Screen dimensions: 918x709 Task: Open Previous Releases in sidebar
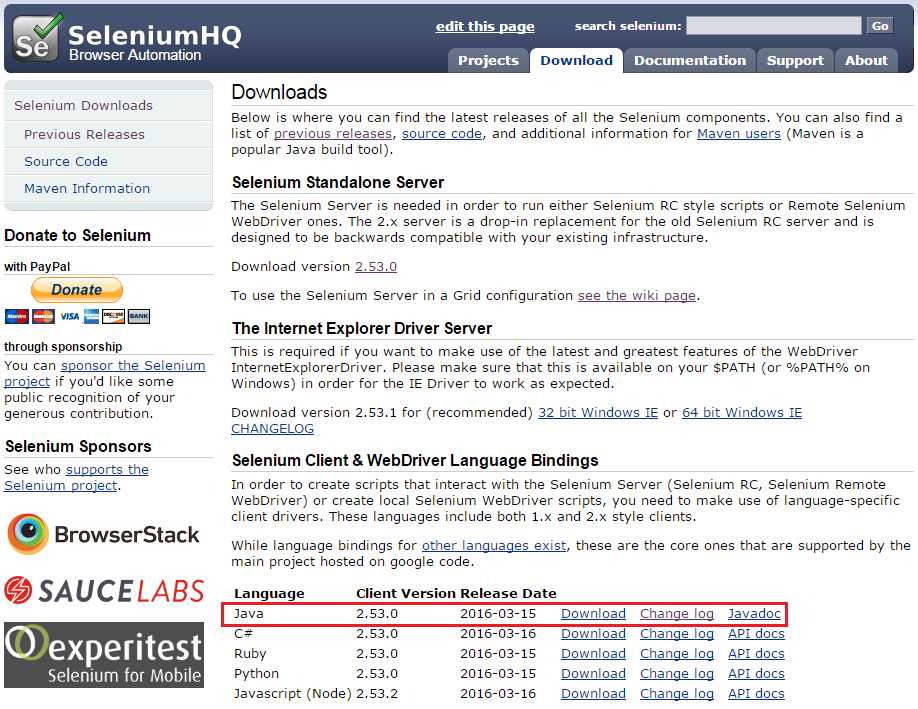[84, 134]
